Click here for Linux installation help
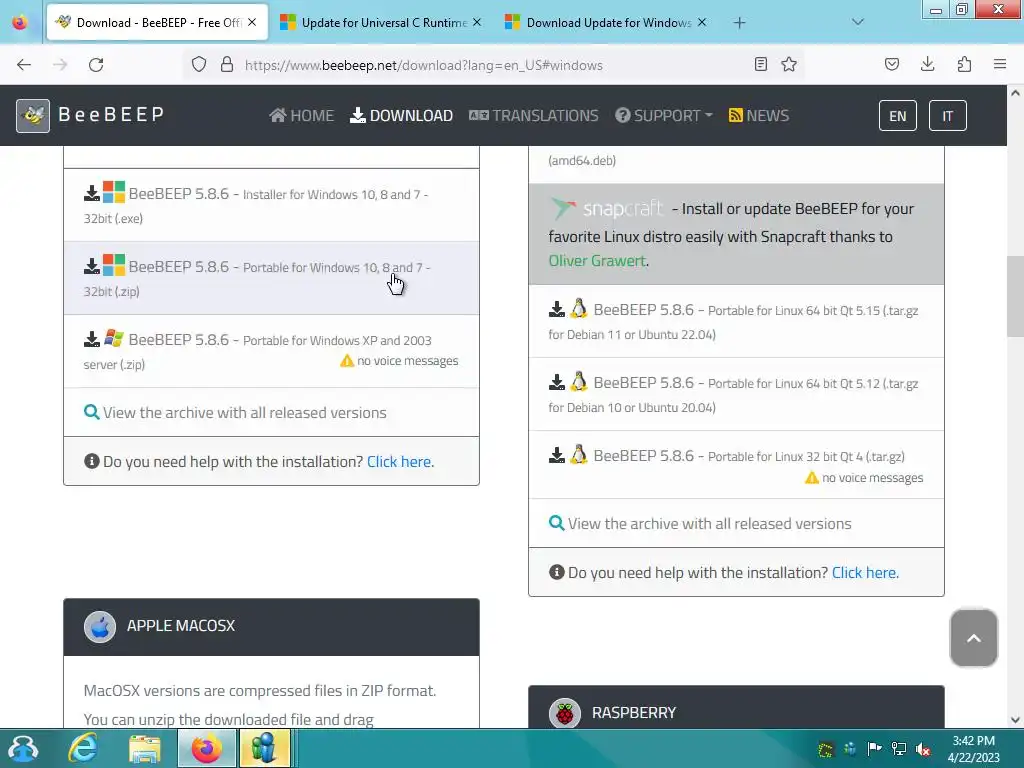The image size is (1024, 768). (865, 573)
